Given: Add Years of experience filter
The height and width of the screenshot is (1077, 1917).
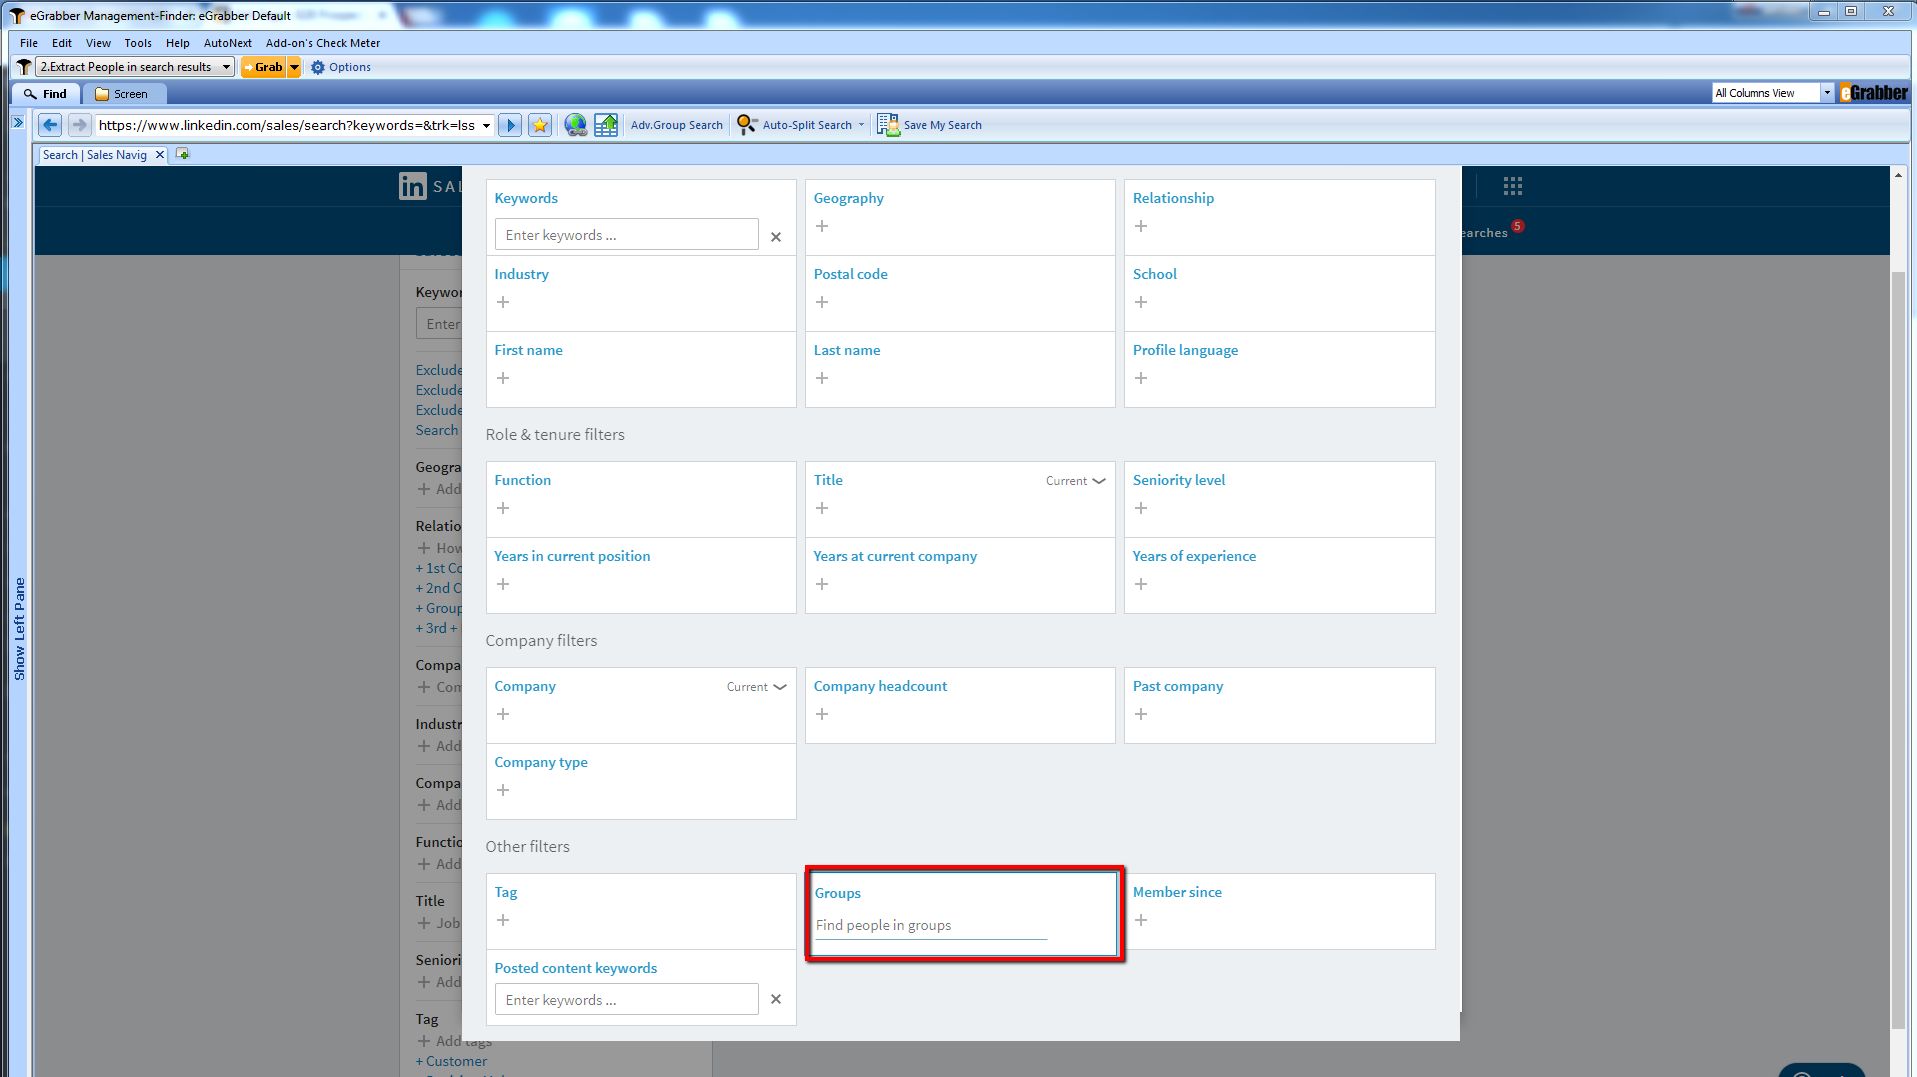Looking at the screenshot, I should coord(1141,584).
